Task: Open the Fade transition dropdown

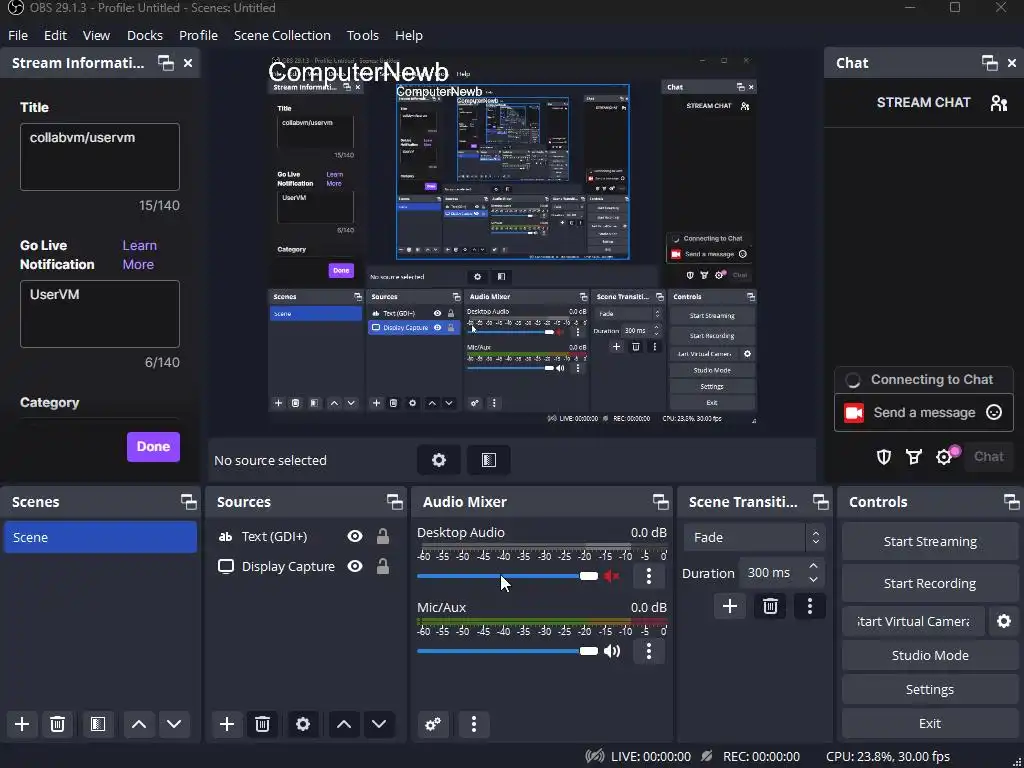Action: coord(754,537)
